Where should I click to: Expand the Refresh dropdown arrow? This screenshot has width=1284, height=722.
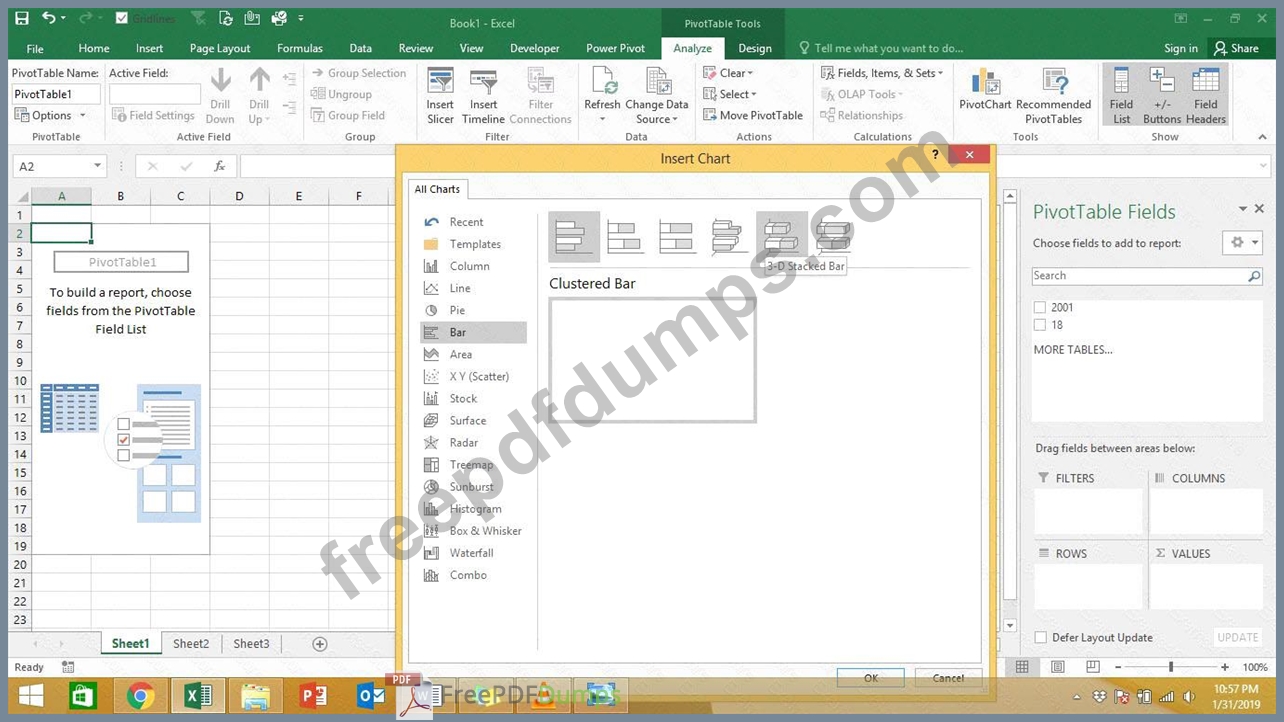[x=602, y=120]
